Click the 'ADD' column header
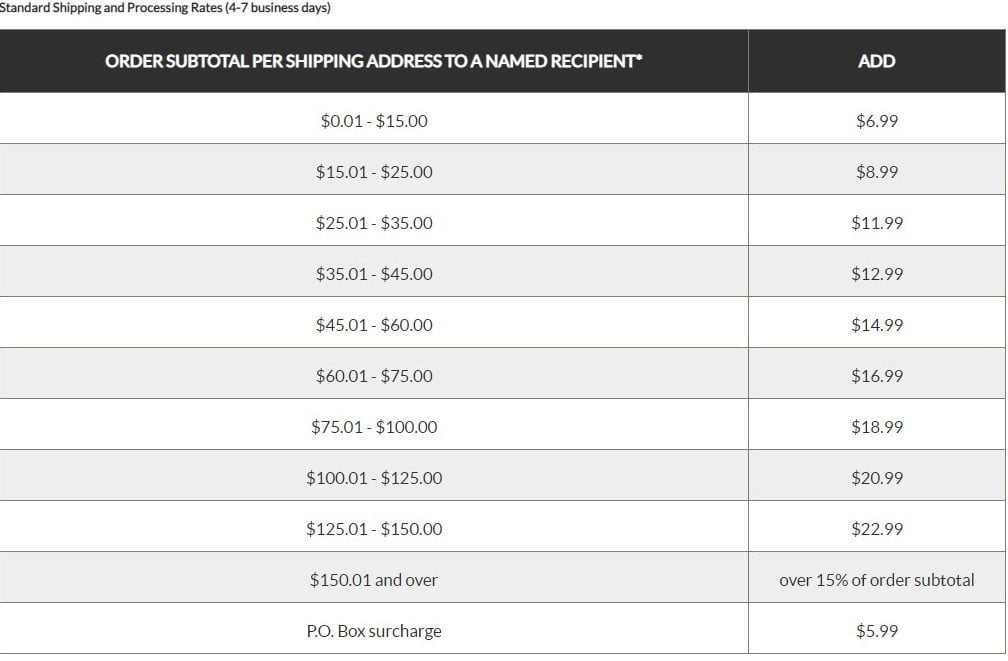 coord(876,61)
